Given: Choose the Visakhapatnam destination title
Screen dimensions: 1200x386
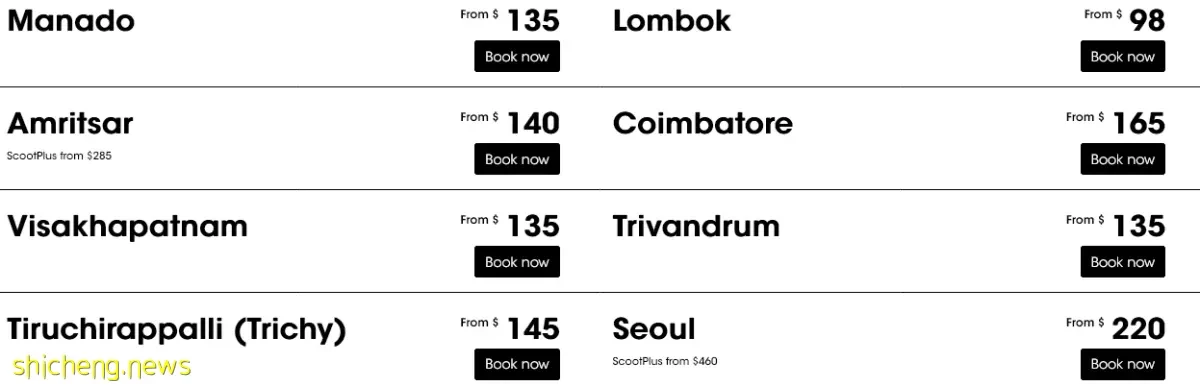Looking at the screenshot, I should pos(127,227).
